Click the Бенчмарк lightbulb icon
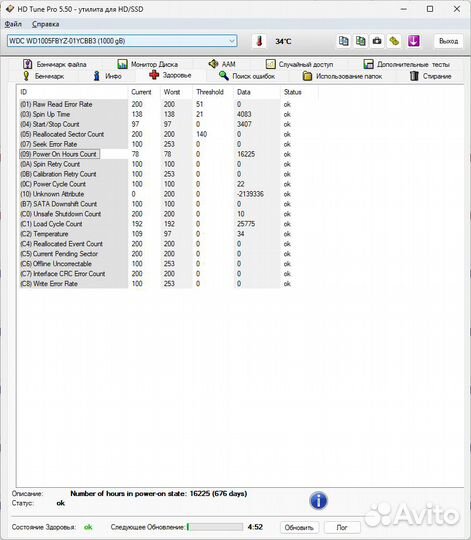 click(x=26, y=76)
